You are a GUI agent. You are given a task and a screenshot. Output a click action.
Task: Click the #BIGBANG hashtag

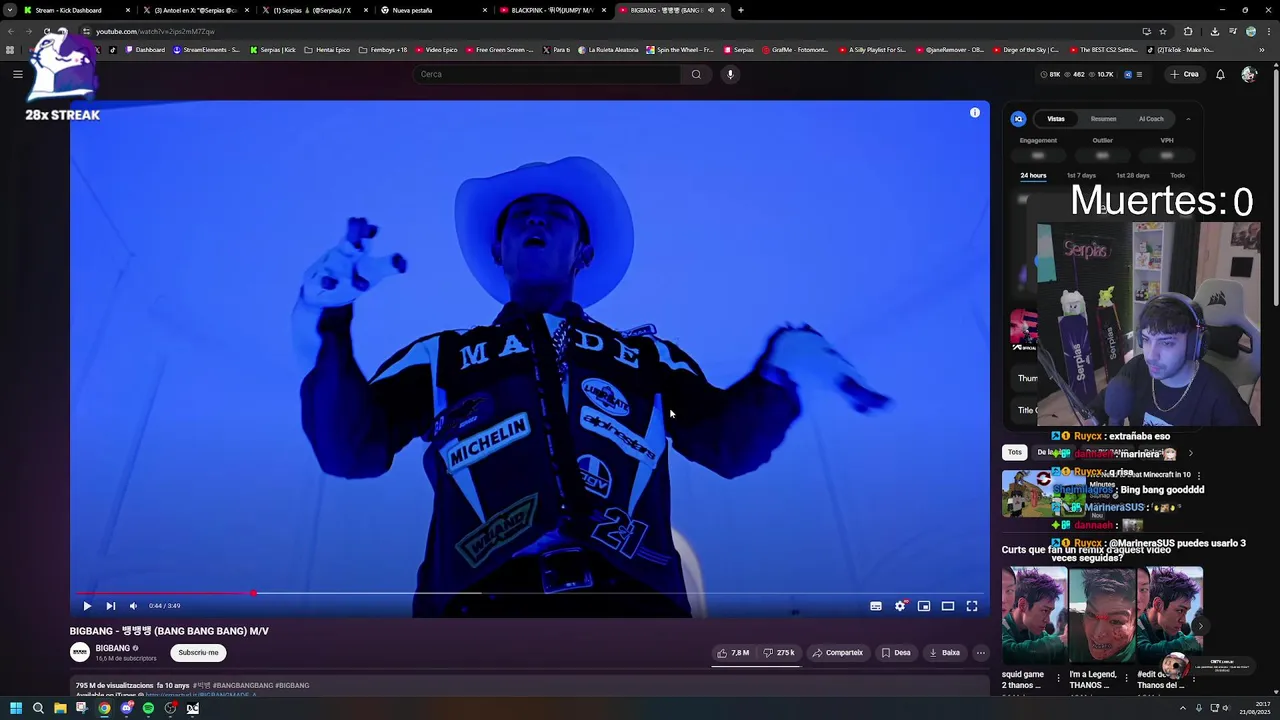click(292, 686)
